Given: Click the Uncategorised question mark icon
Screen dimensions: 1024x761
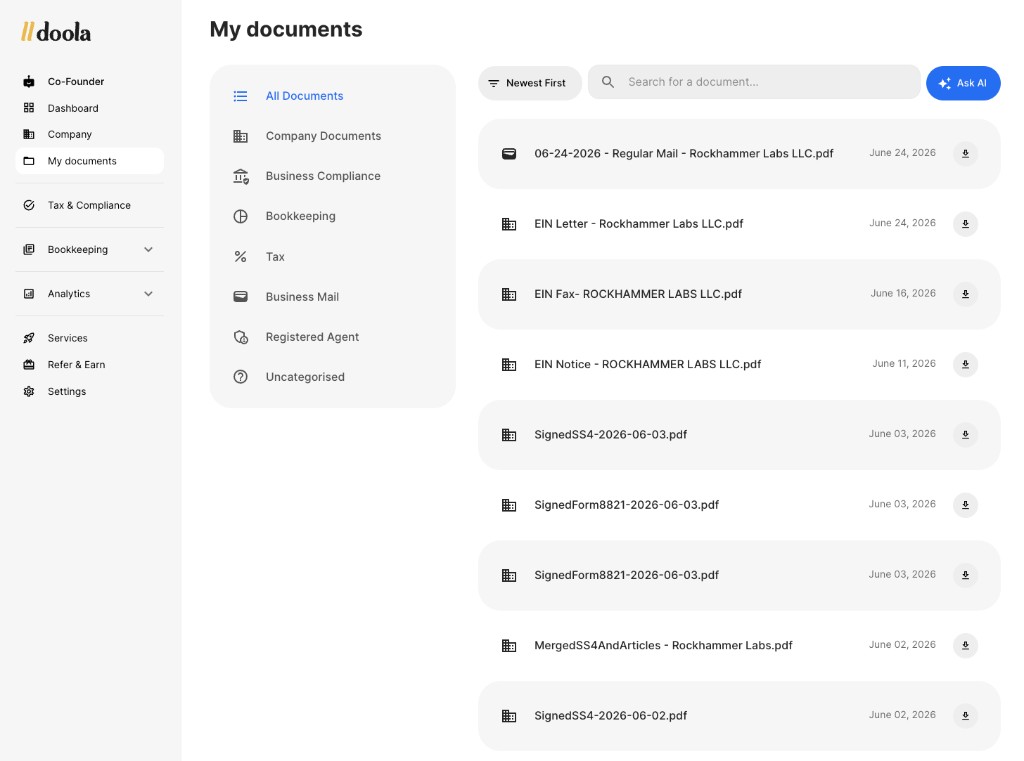Looking at the screenshot, I should [x=240, y=377].
